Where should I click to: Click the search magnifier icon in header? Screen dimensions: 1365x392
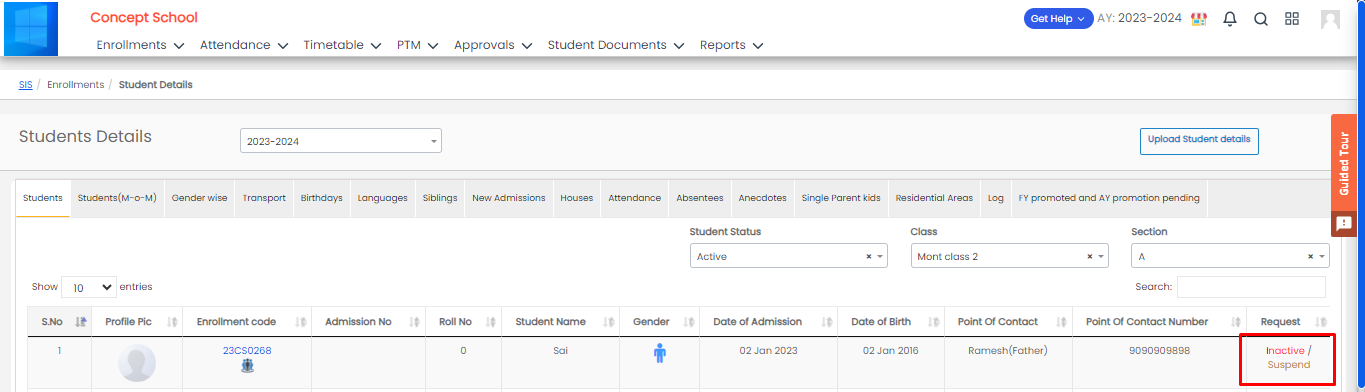(1261, 19)
